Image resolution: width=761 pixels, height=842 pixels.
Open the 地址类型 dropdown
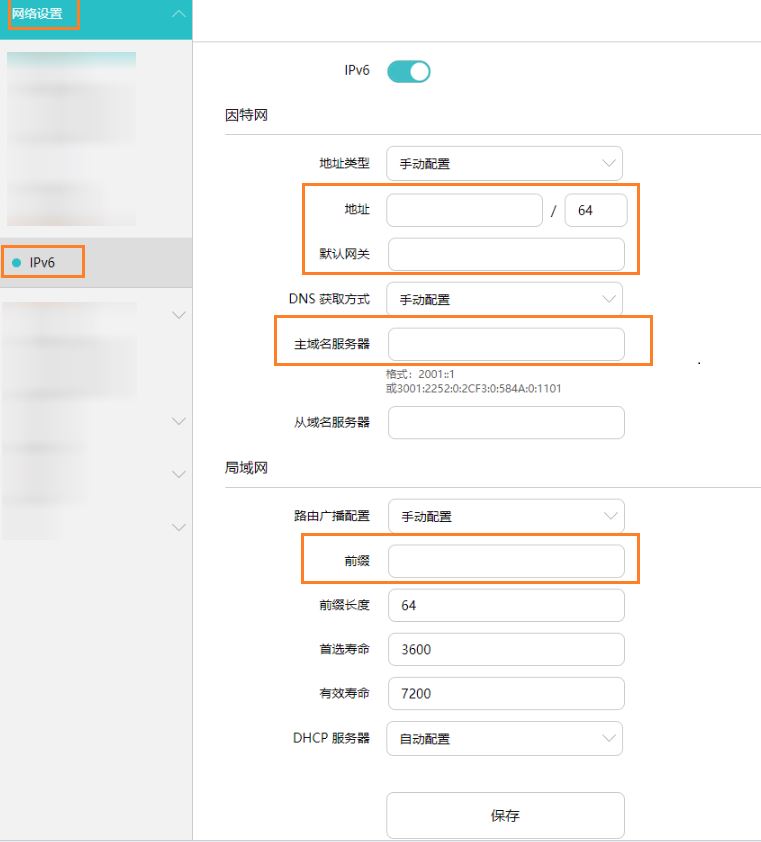click(x=504, y=163)
